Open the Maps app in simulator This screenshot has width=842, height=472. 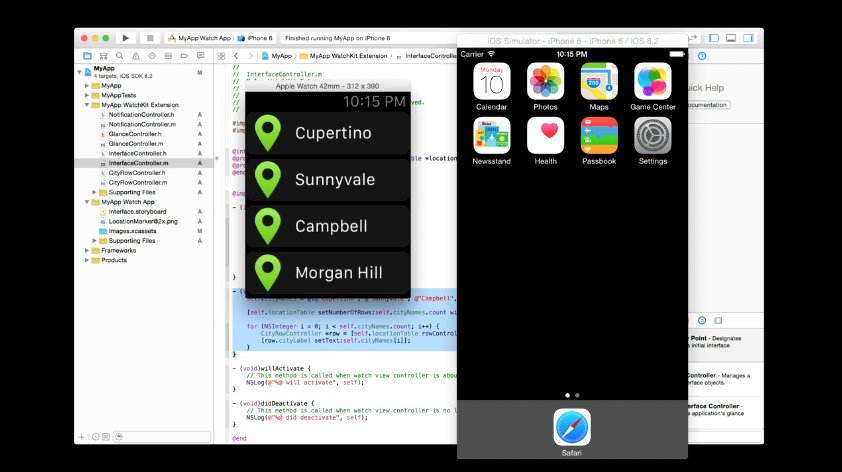599,81
